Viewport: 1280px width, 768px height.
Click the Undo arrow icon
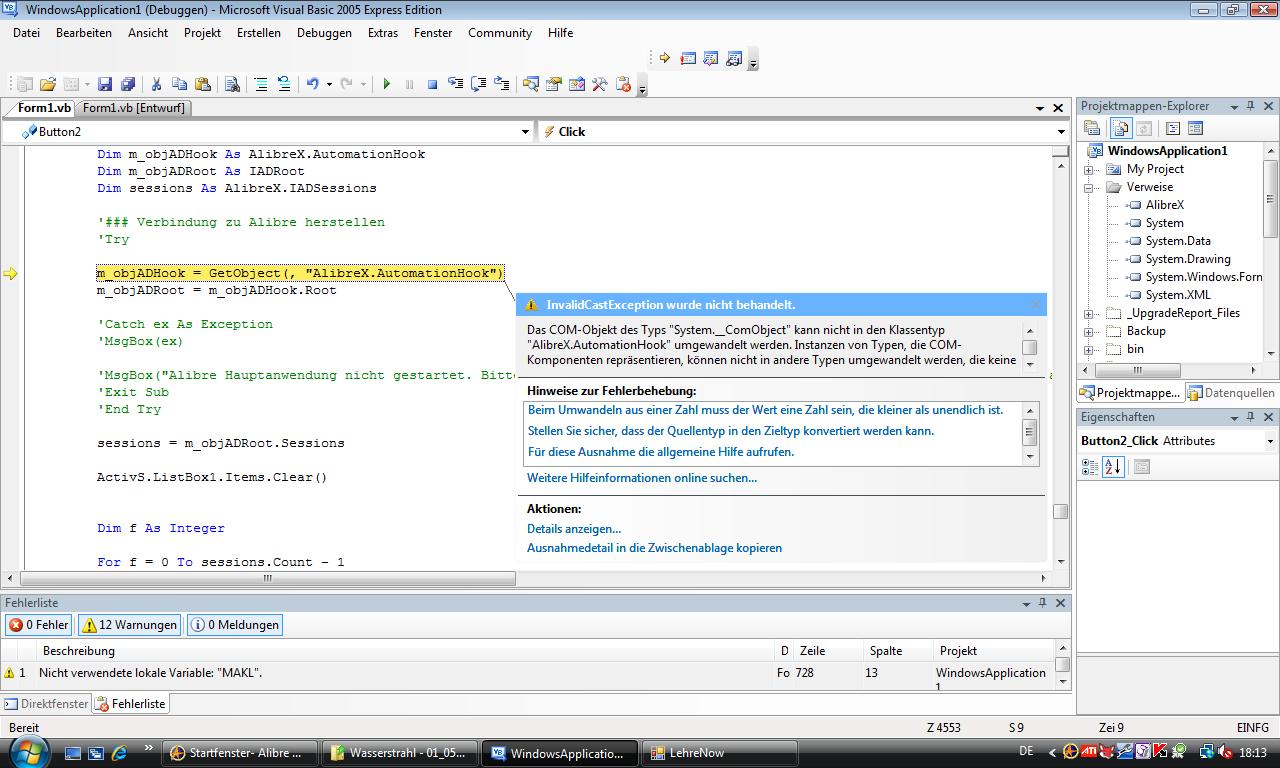click(x=313, y=85)
